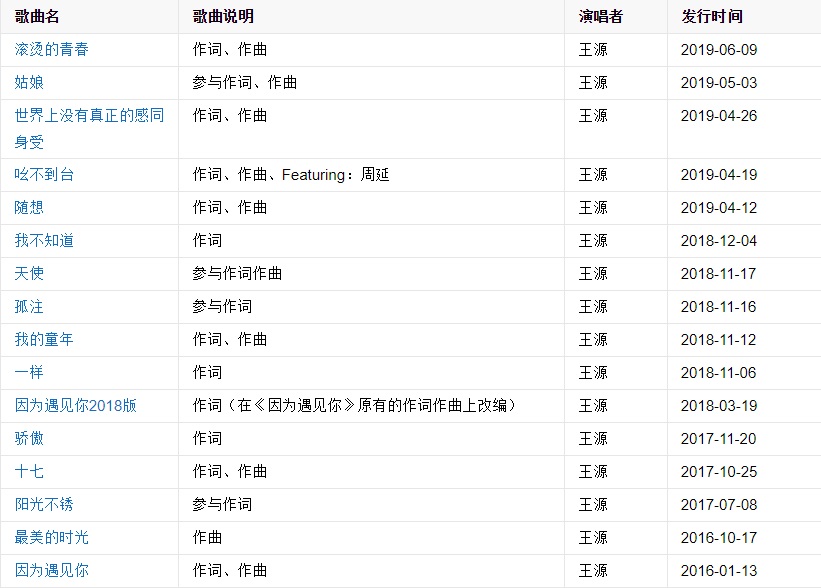Open the song link 阳光不锈
The width and height of the screenshot is (821, 588).
pos(44,504)
